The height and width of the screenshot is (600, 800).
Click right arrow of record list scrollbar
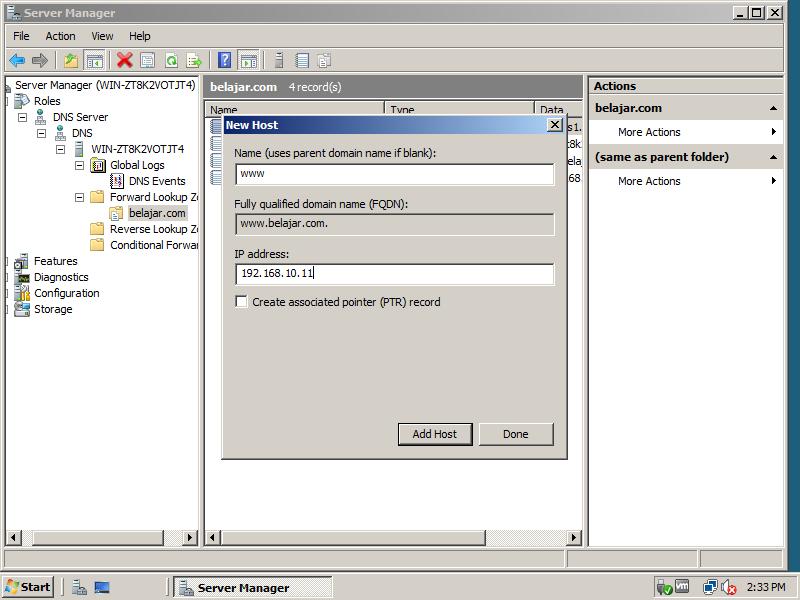pos(573,537)
